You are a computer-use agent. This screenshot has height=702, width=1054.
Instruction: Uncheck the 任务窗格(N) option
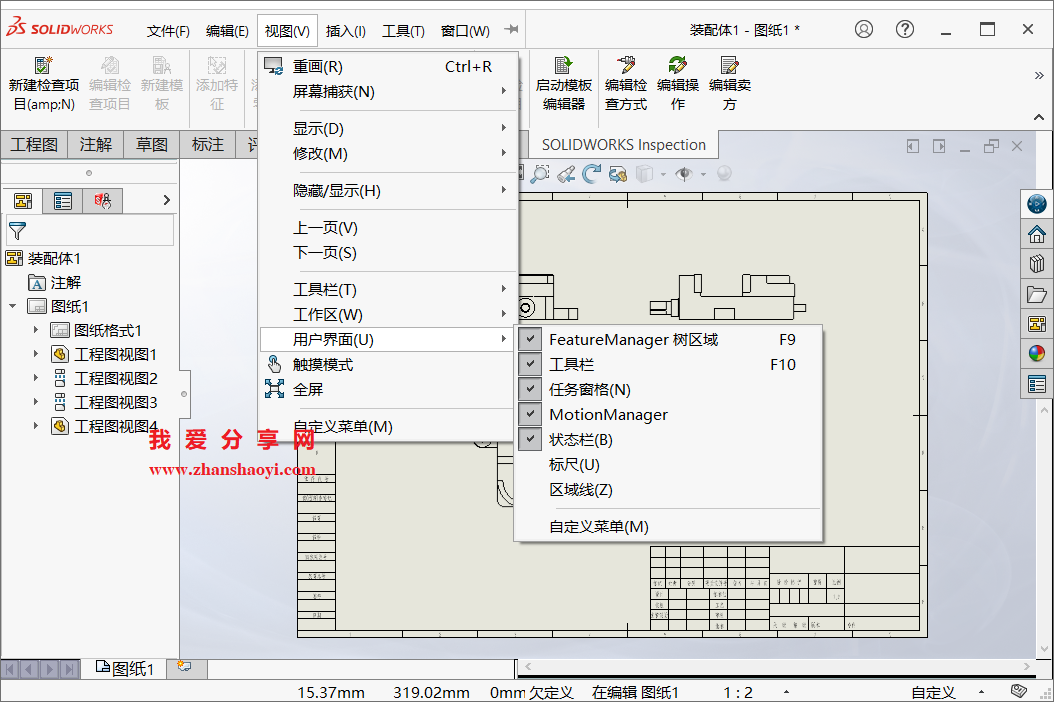point(669,389)
